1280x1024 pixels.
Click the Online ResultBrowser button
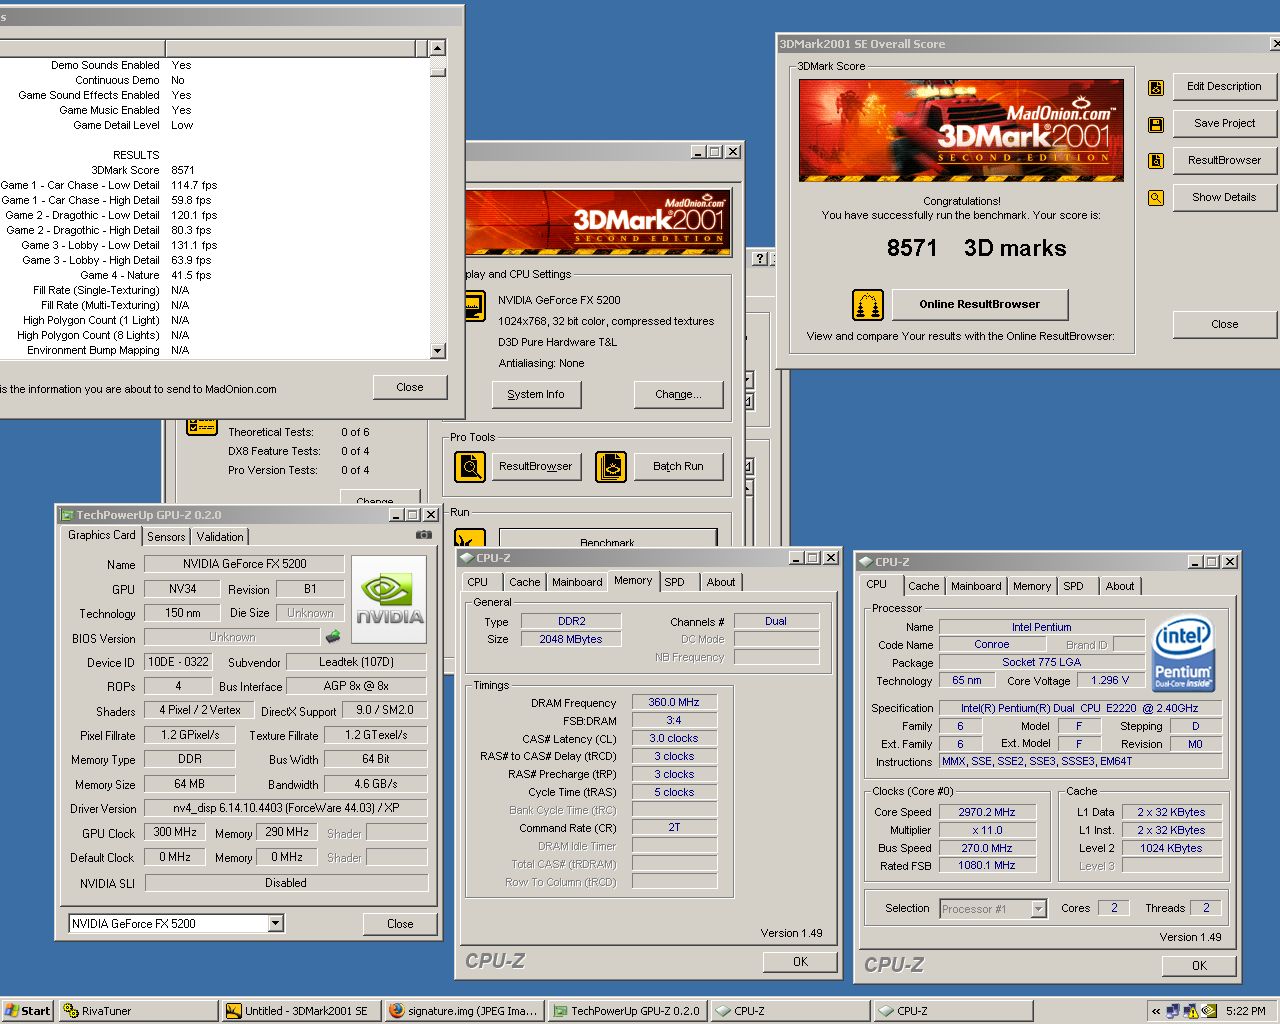(979, 304)
